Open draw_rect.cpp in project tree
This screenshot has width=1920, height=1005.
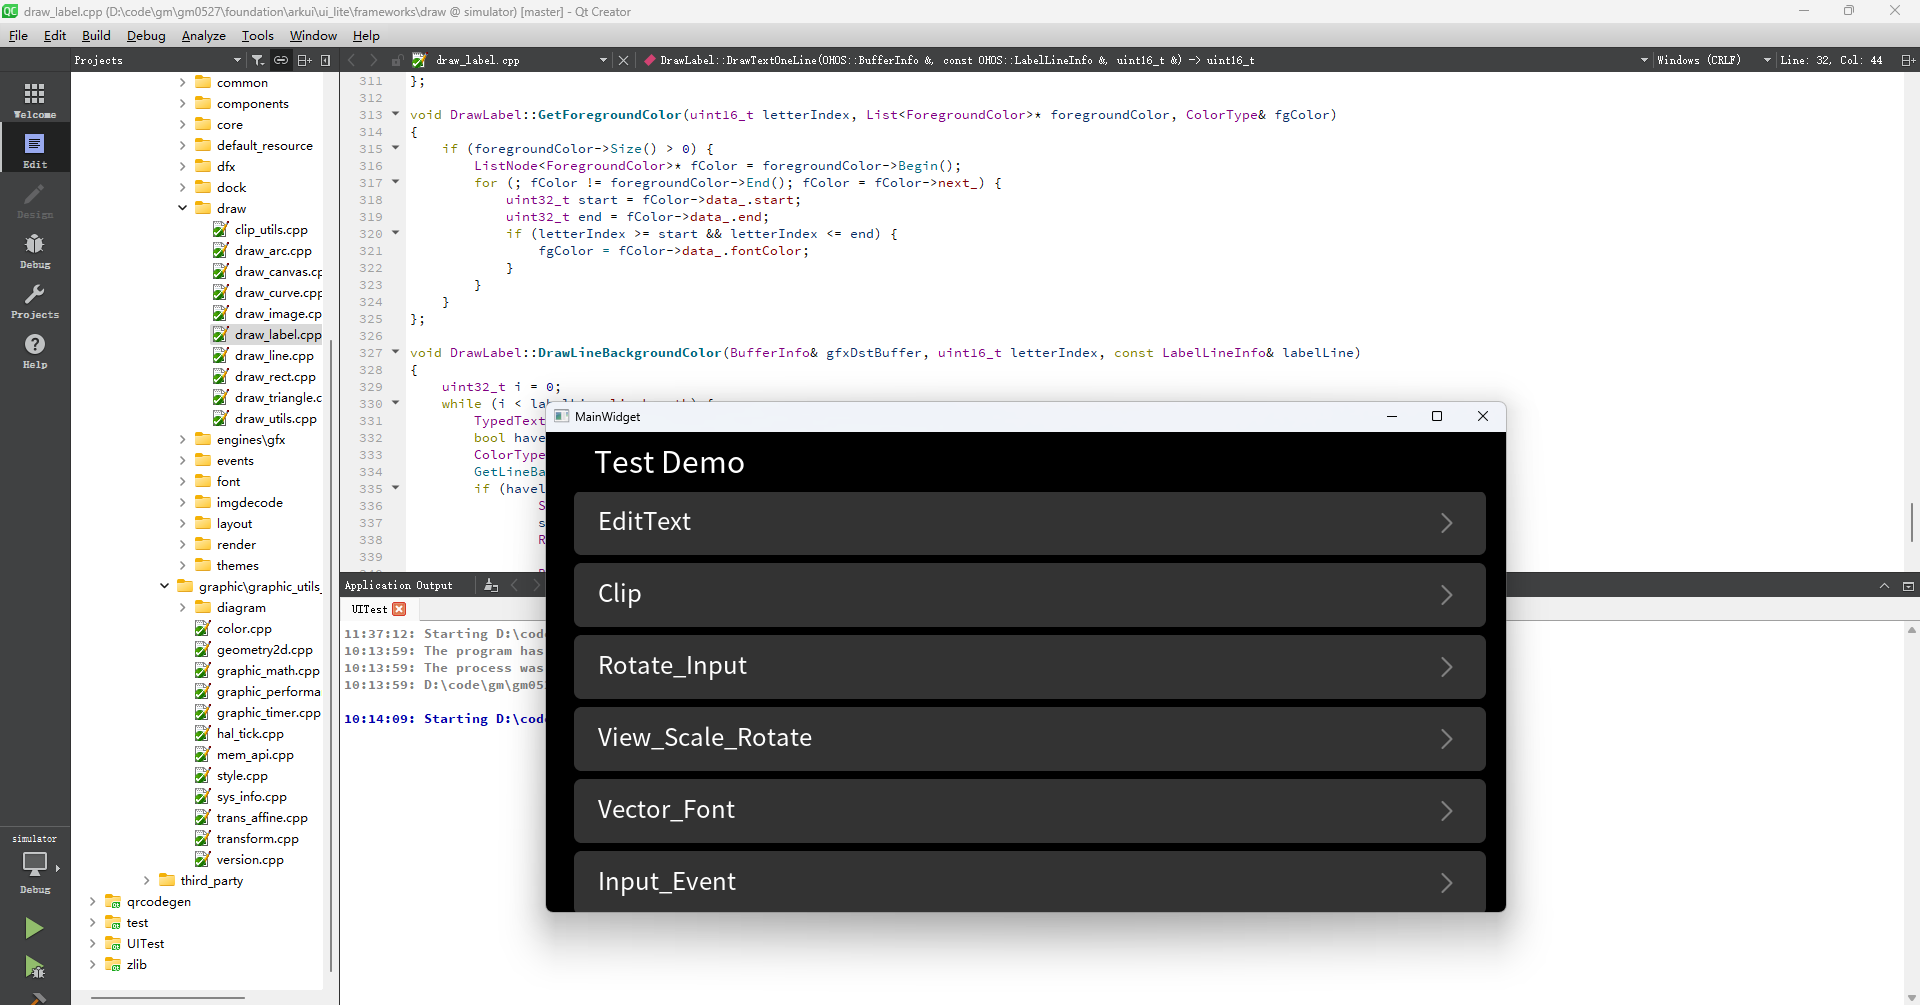(x=275, y=377)
